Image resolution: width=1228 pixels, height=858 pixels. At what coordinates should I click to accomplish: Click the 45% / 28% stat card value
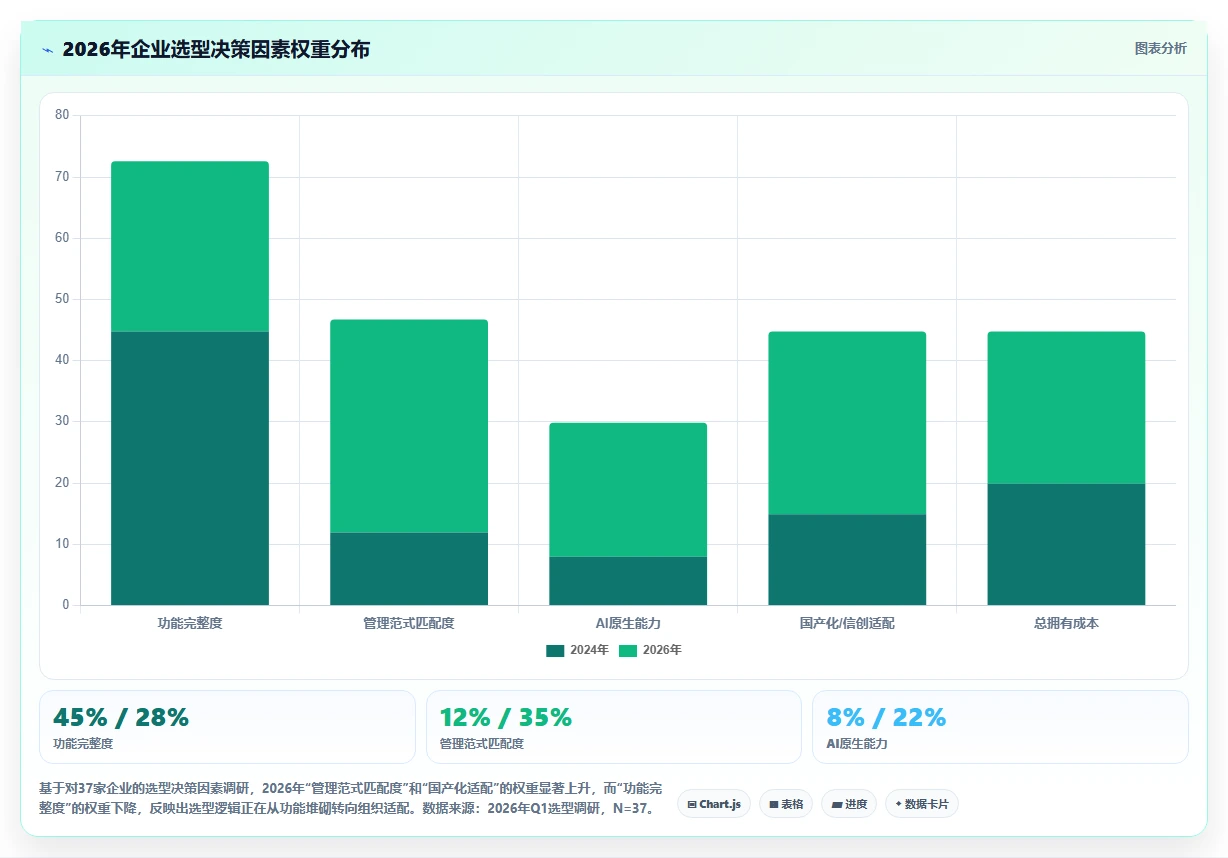tap(121, 717)
